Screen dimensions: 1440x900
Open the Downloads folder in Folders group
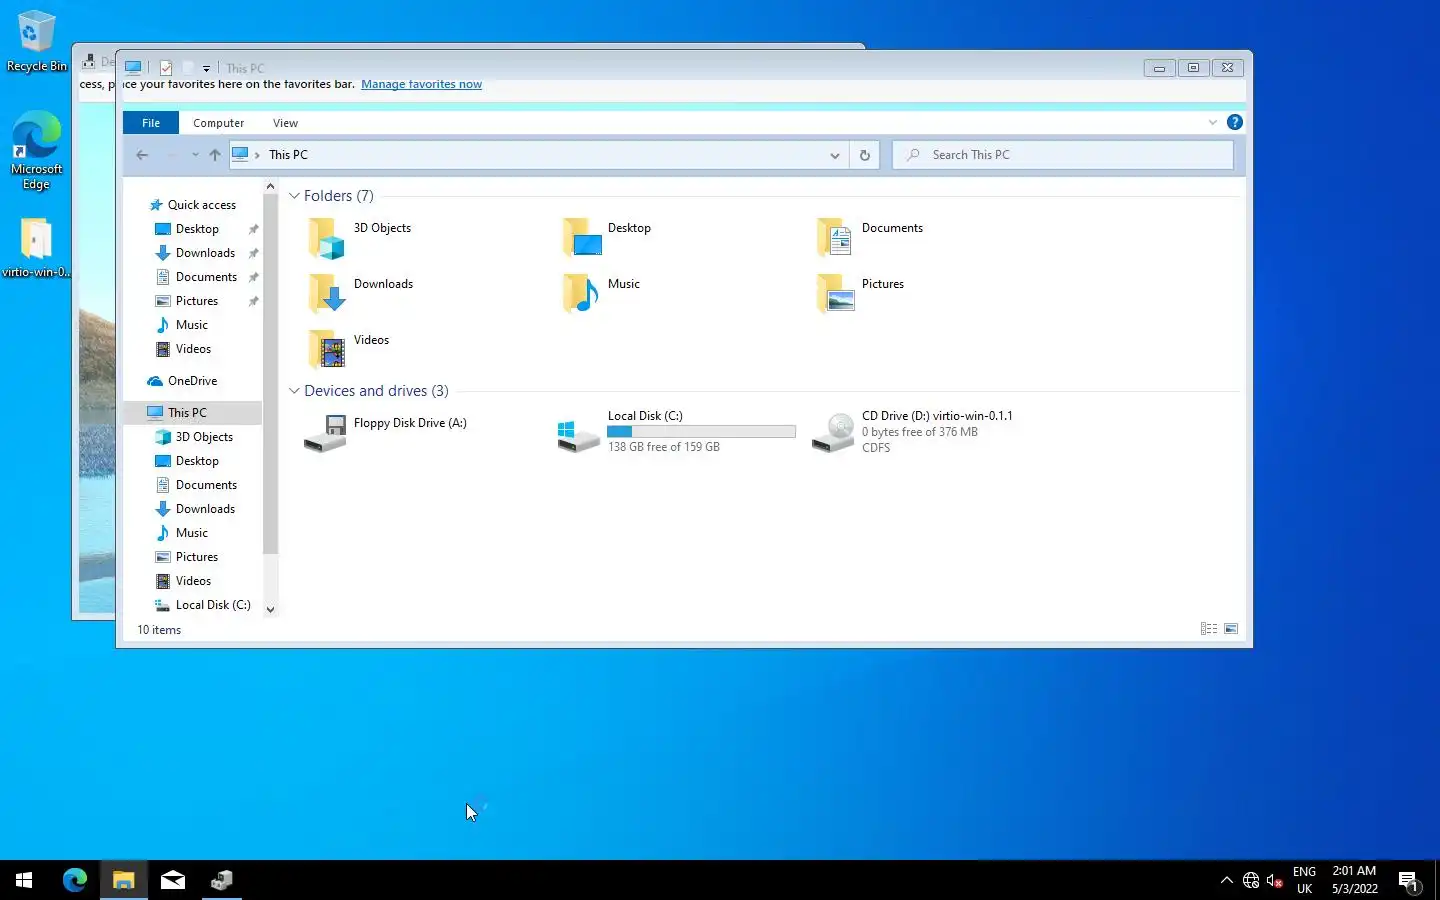point(326,294)
